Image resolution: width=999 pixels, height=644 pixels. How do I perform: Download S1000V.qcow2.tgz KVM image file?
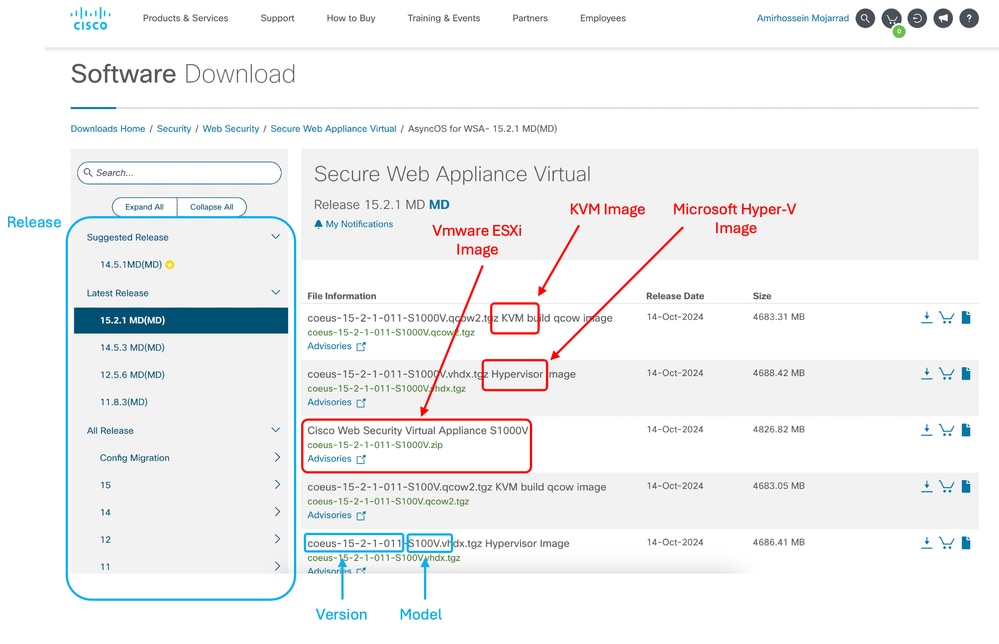(926, 317)
